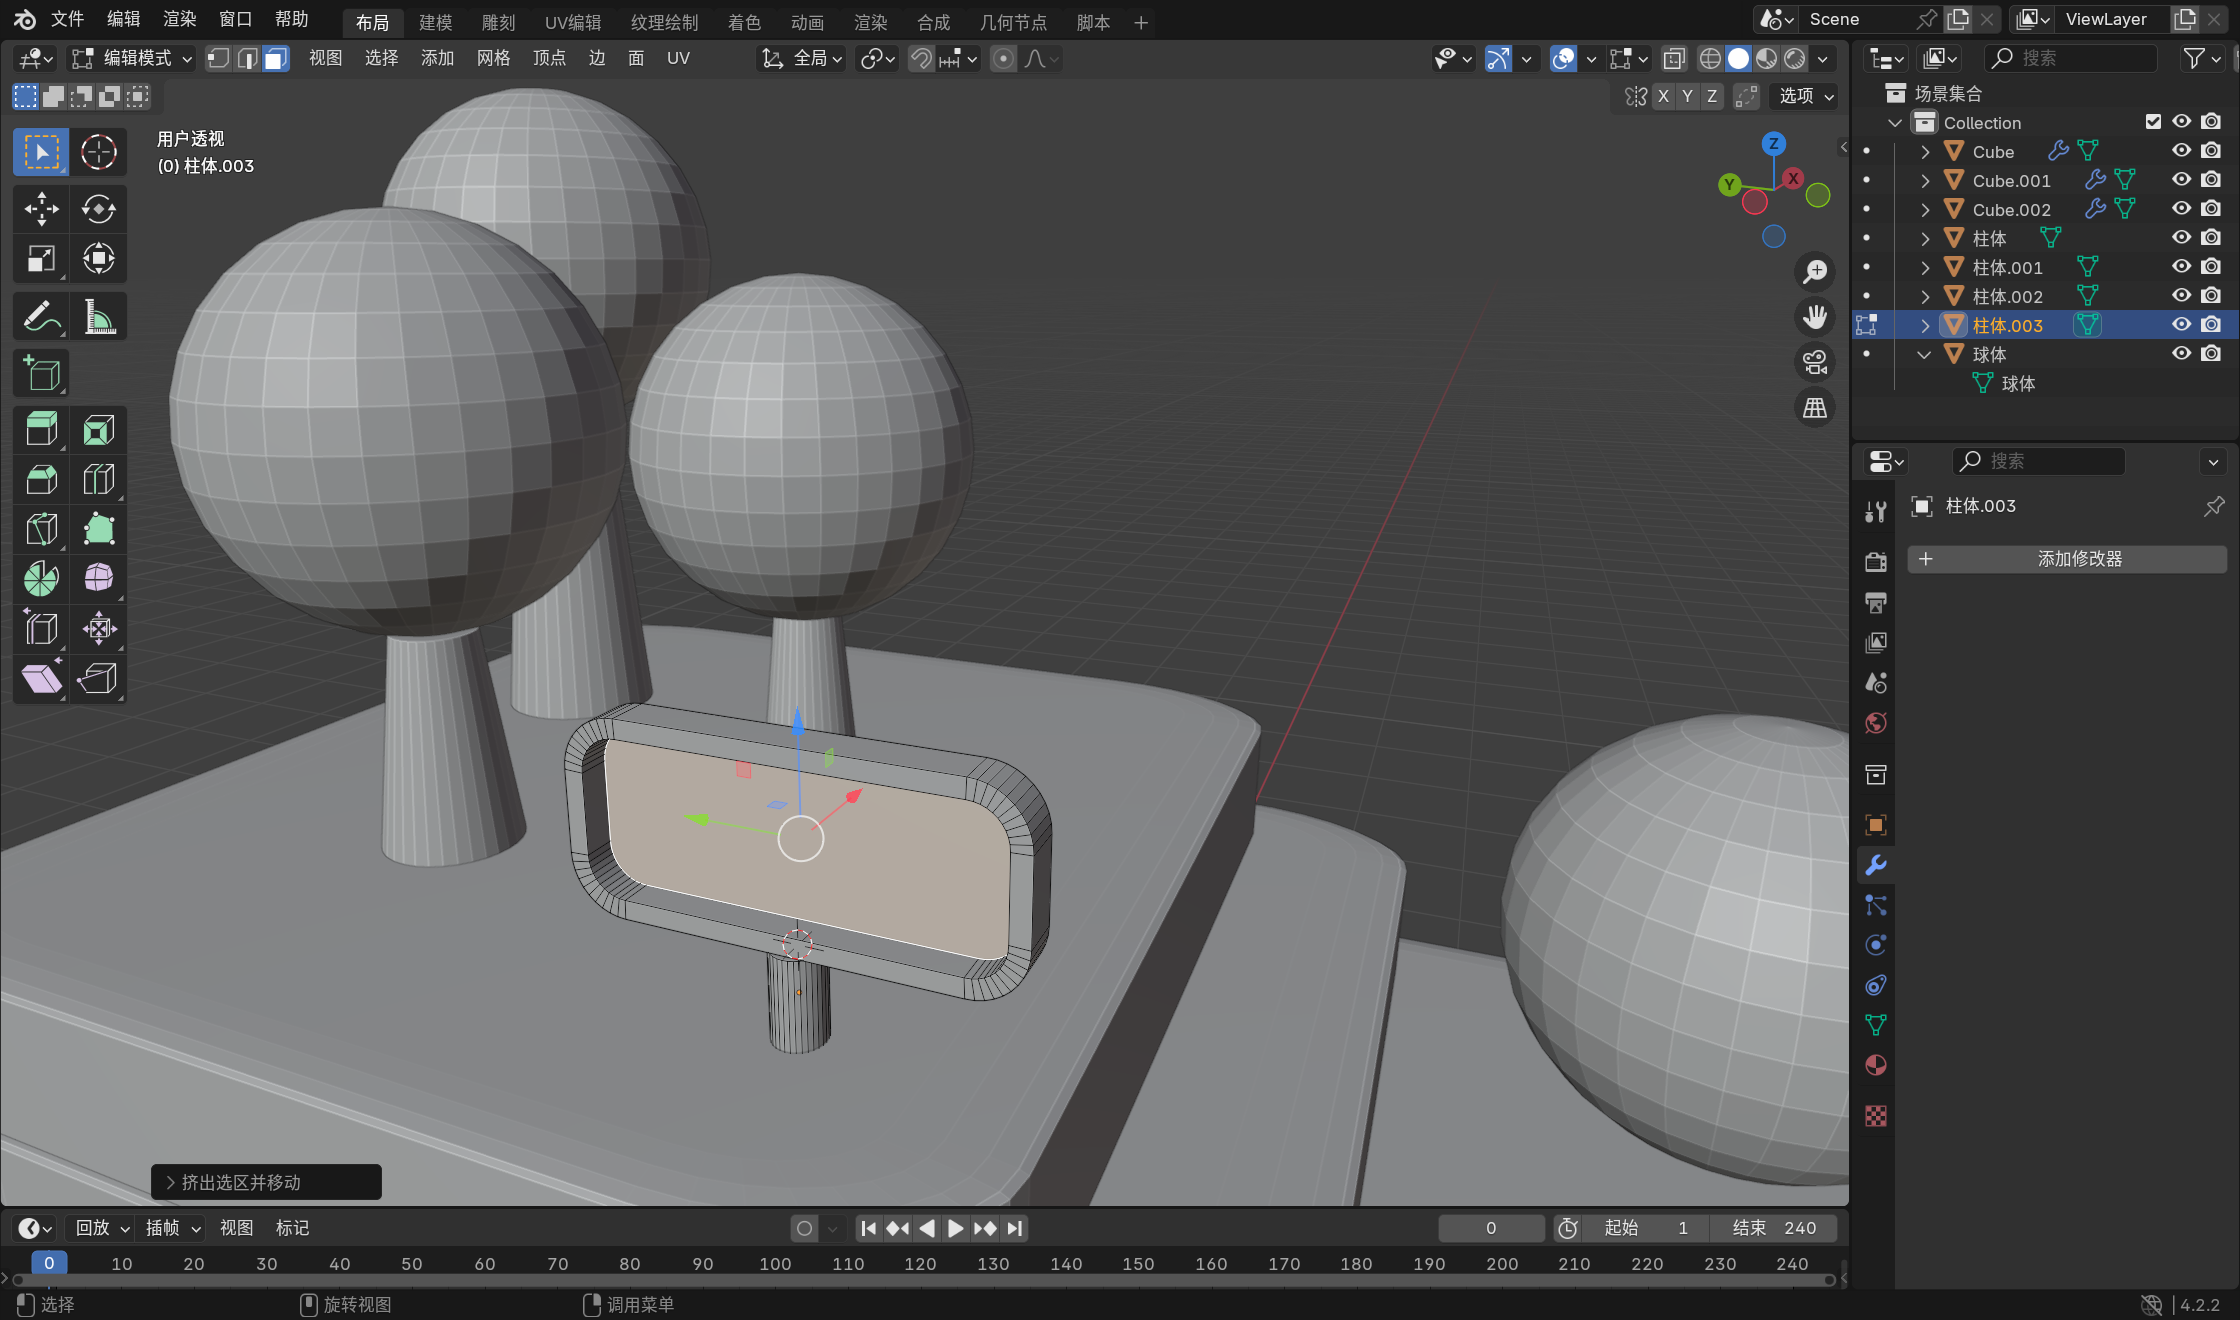
Task: Select the Measure ruler tool
Action: pyautogui.click(x=98, y=317)
